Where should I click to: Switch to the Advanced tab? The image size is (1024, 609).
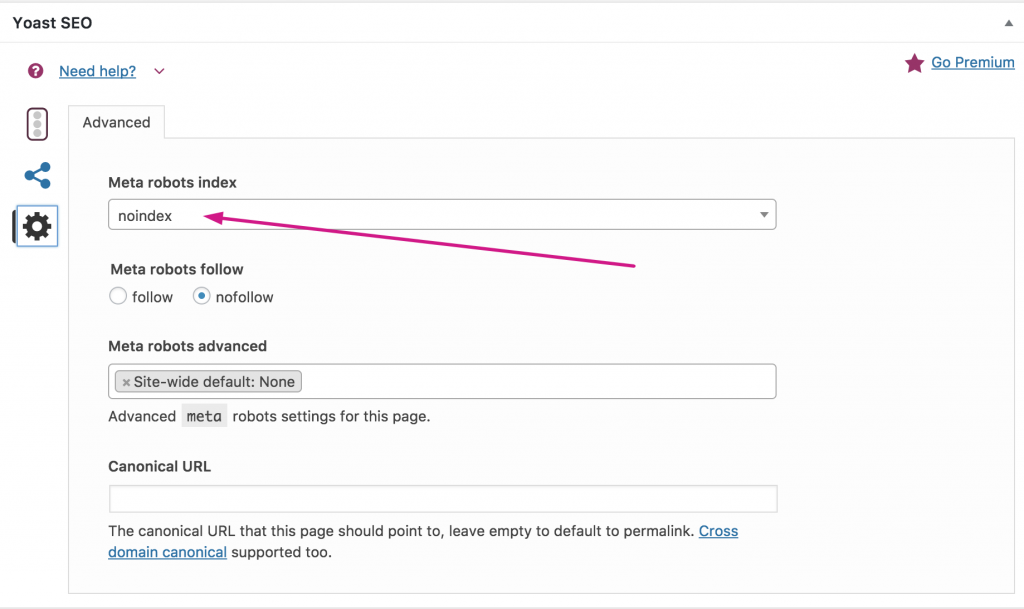(x=116, y=123)
